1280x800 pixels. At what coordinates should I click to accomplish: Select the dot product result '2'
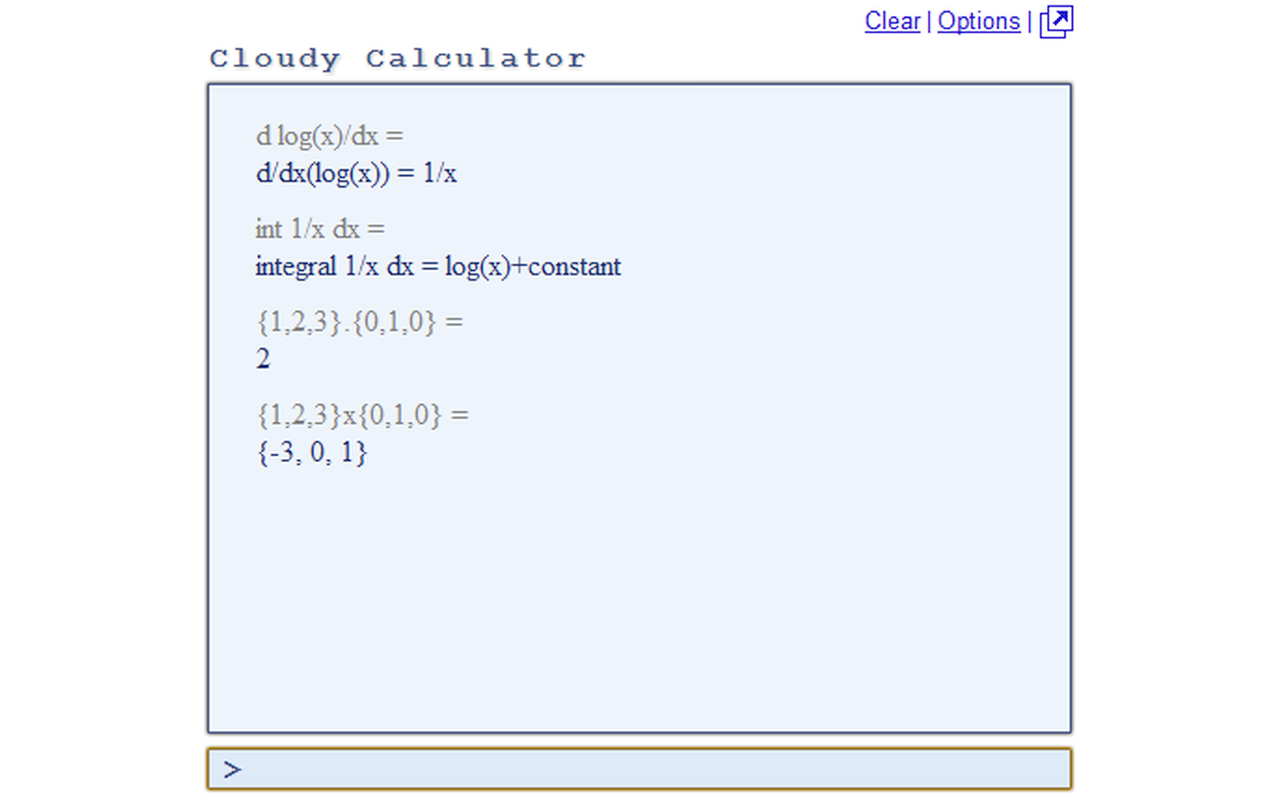263,359
